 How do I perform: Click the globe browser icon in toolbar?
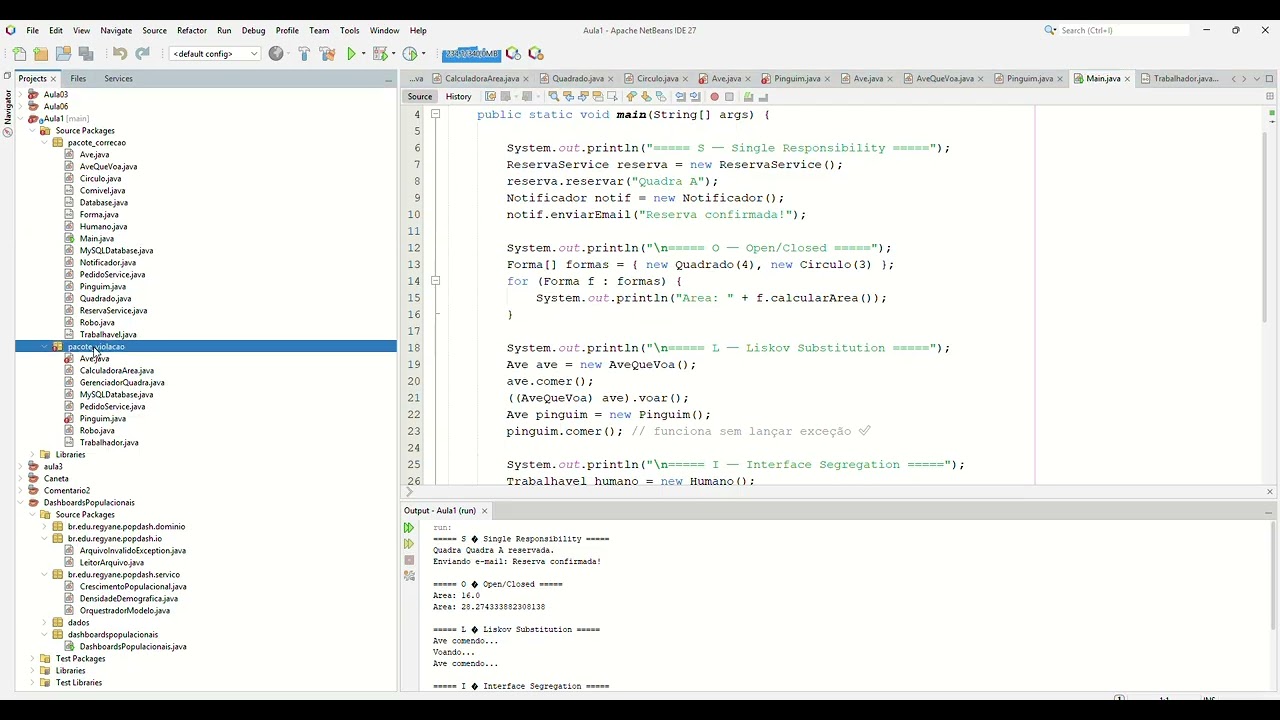coord(276,54)
